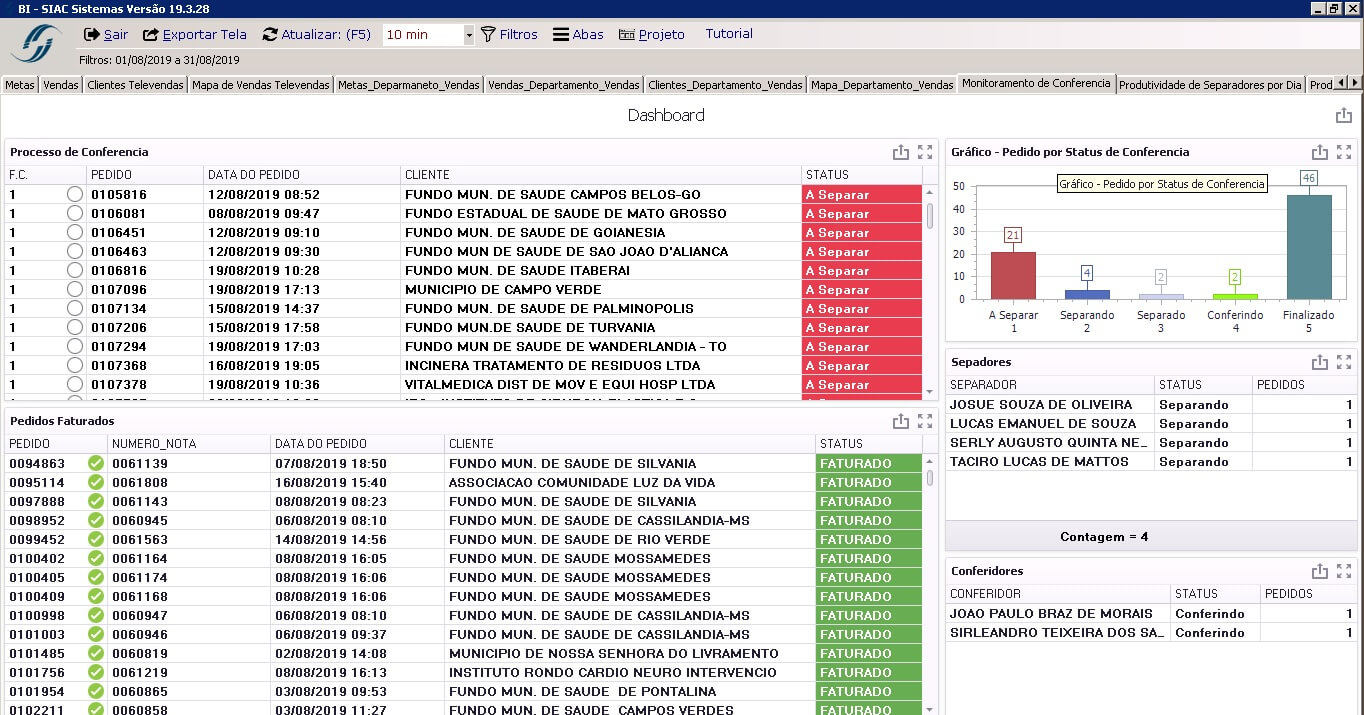The image size is (1364, 715).
Task: Open the Tutorial link
Action: point(729,34)
